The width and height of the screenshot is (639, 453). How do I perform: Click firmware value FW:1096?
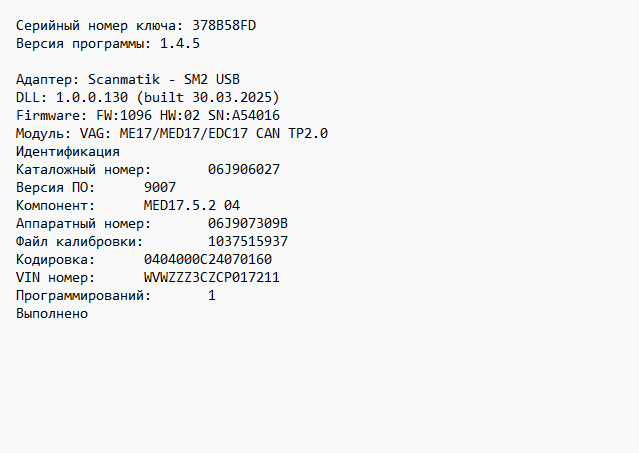point(127,115)
